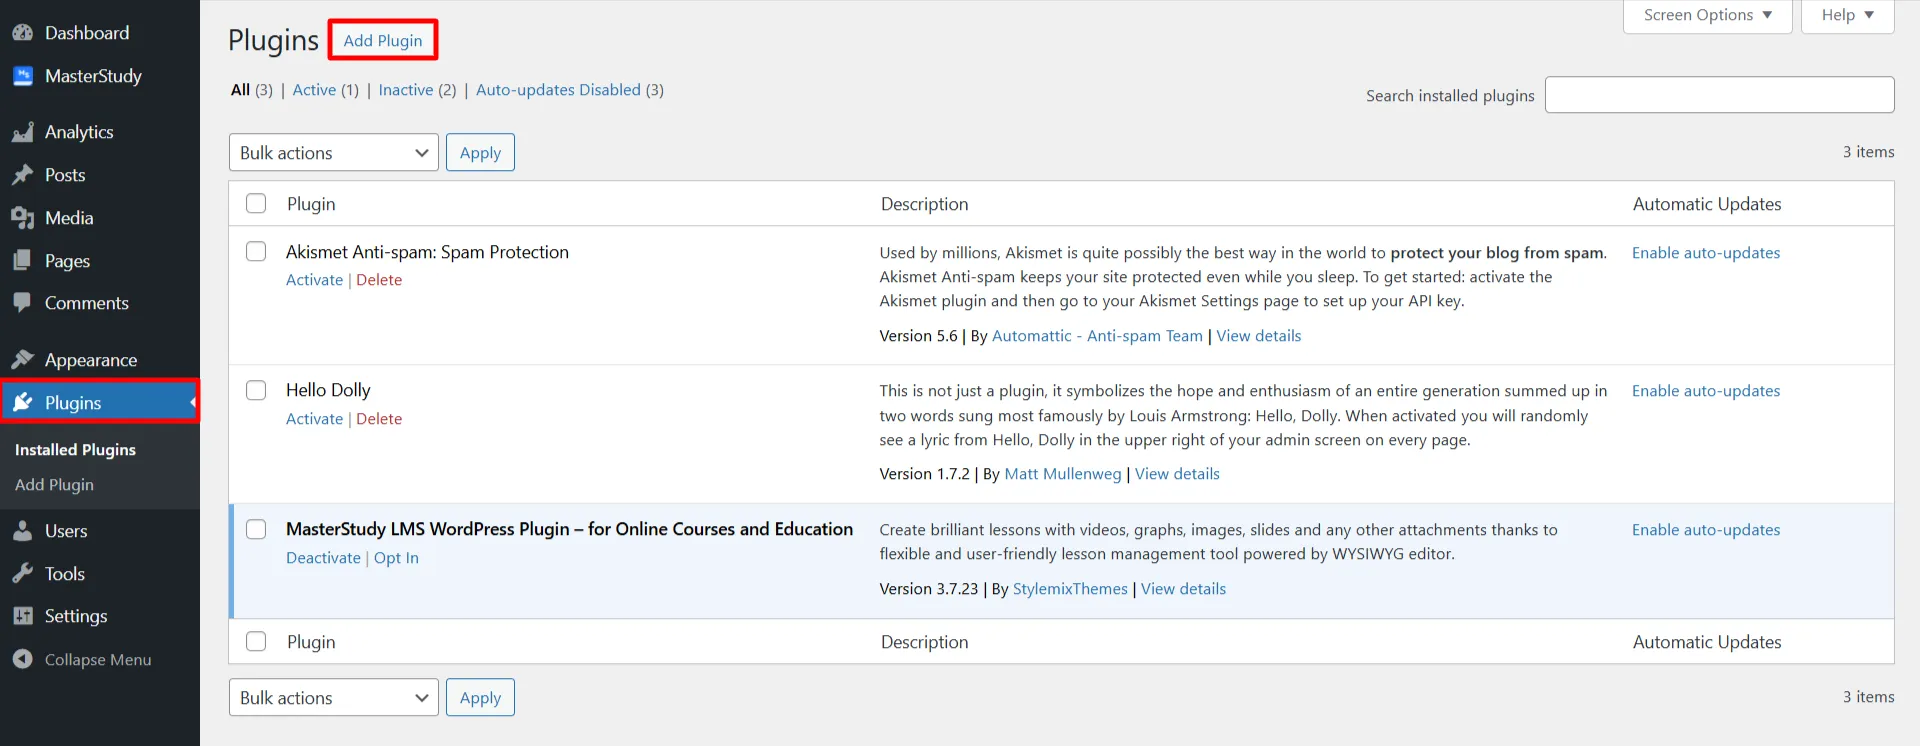The width and height of the screenshot is (1920, 746).
Task: Open Automattic - Anti-spam Team author link
Action: pyautogui.click(x=1097, y=336)
